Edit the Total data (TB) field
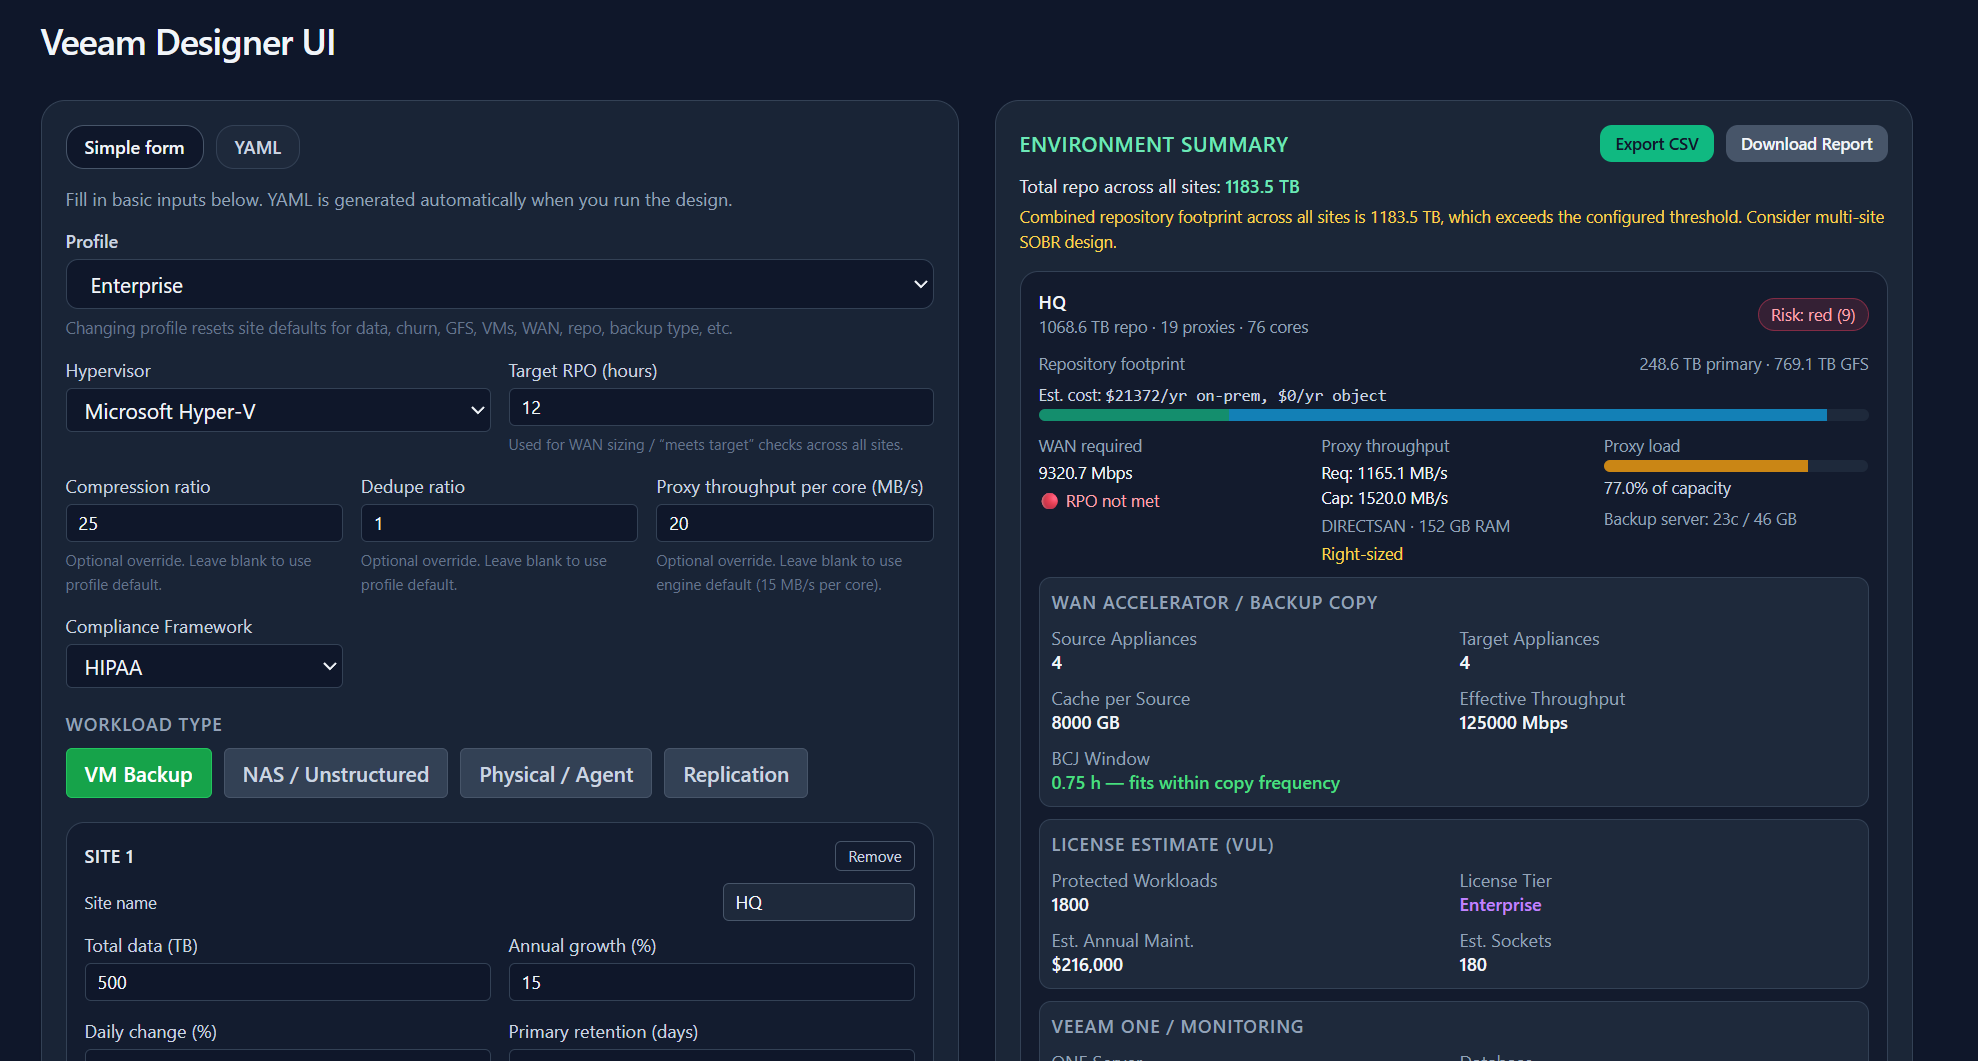The image size is (1978, 1061). pyautogui.click(x=287, y=982)
